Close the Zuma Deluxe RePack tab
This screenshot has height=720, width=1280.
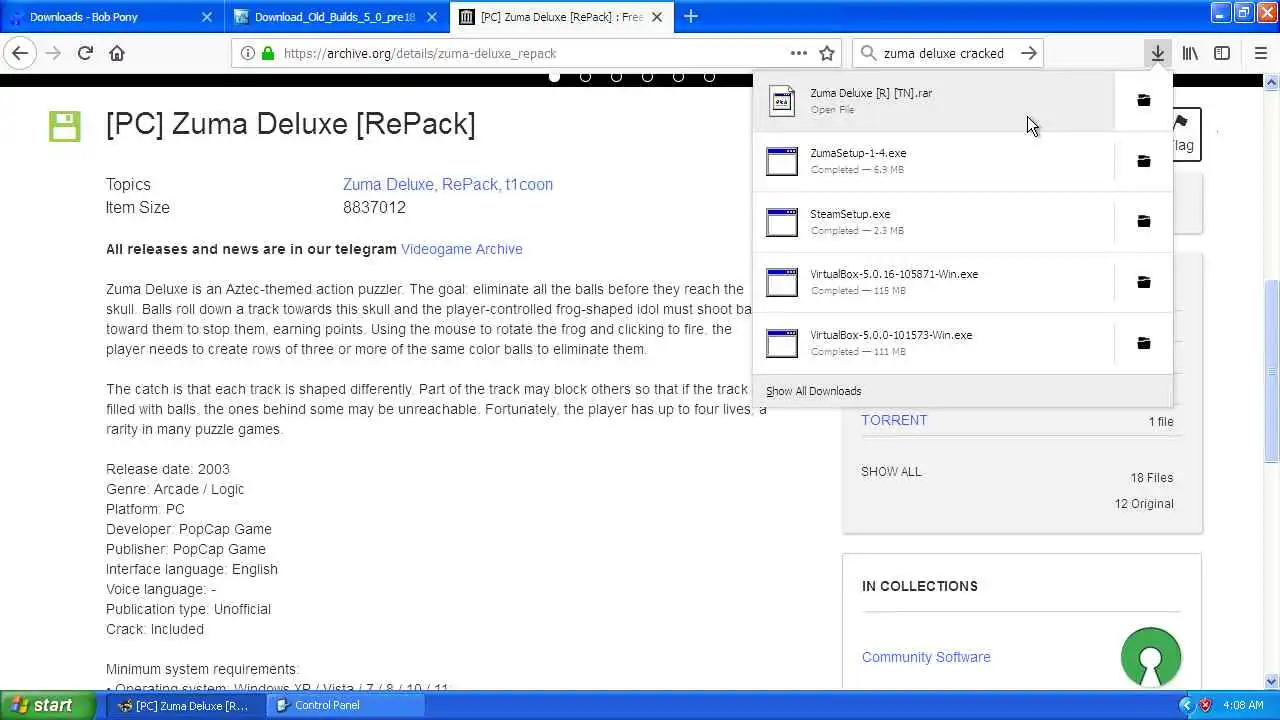point(657,17)
